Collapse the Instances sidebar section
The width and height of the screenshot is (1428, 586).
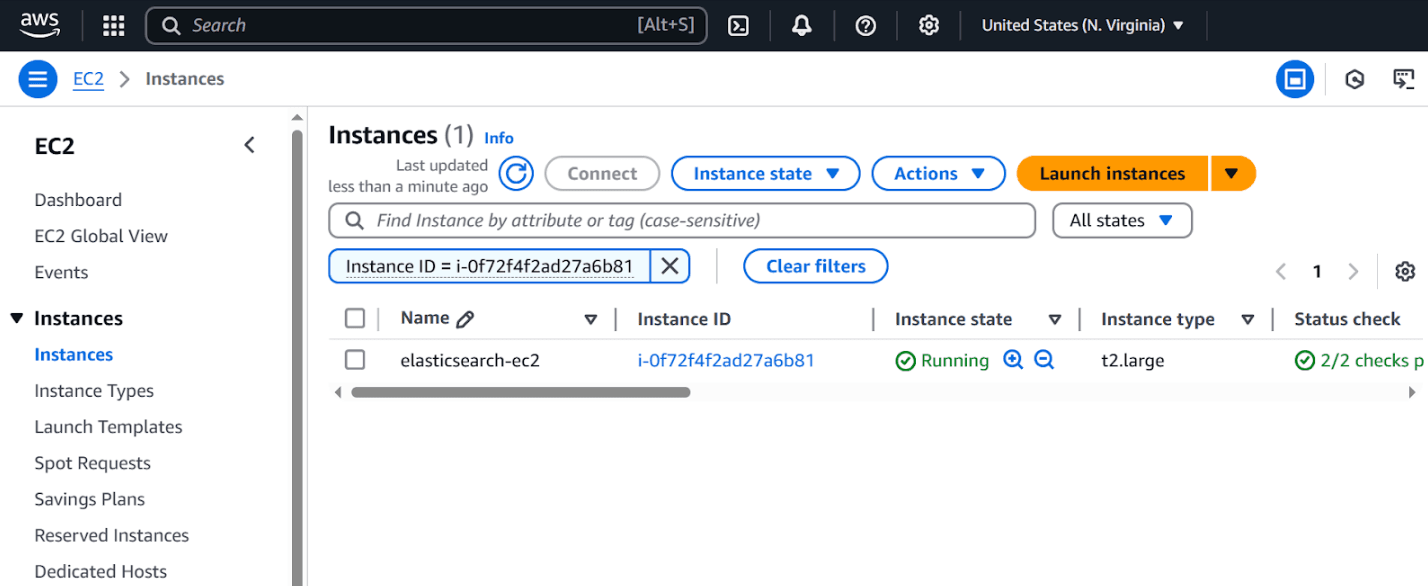click(x=16, y=319)
